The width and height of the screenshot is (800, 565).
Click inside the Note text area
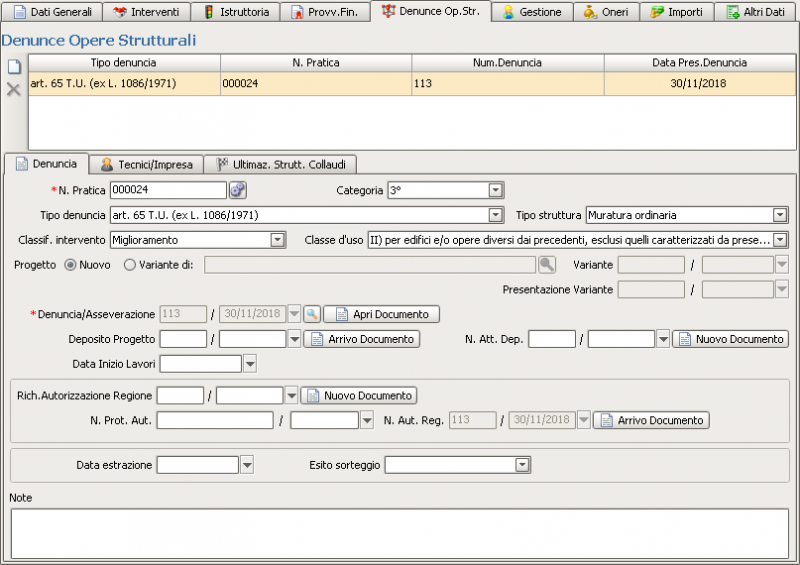399,532
